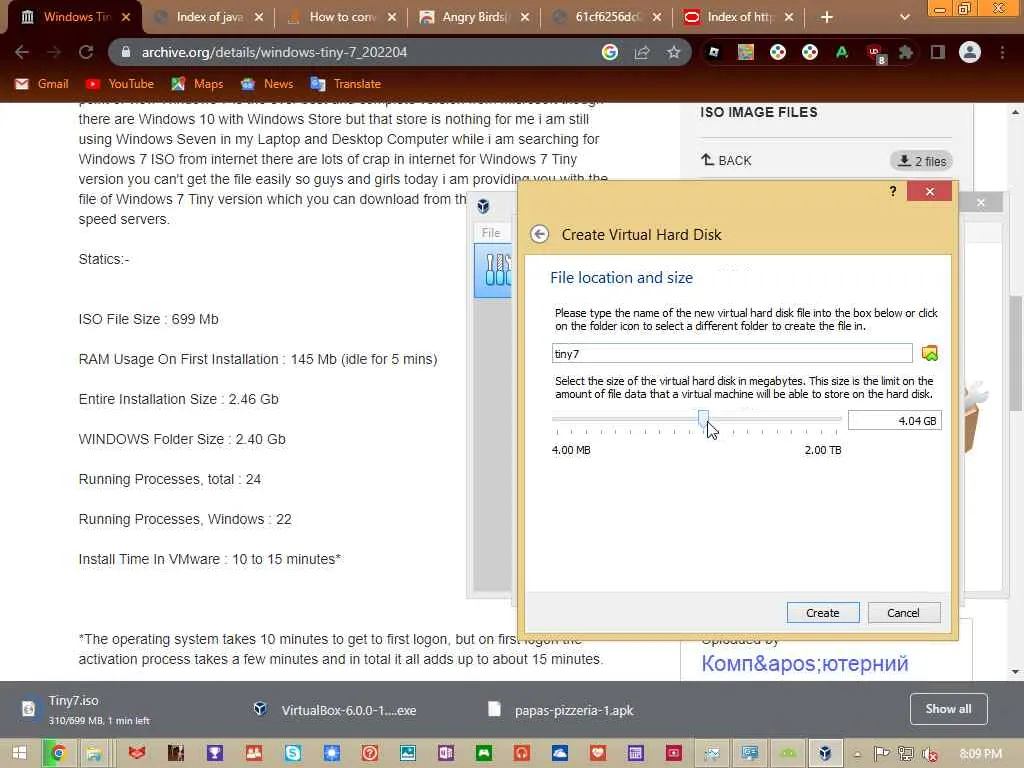Switch to the 61cf6256dc tab
Viewport: 1024px width, 768px height.
pos(607,17)
